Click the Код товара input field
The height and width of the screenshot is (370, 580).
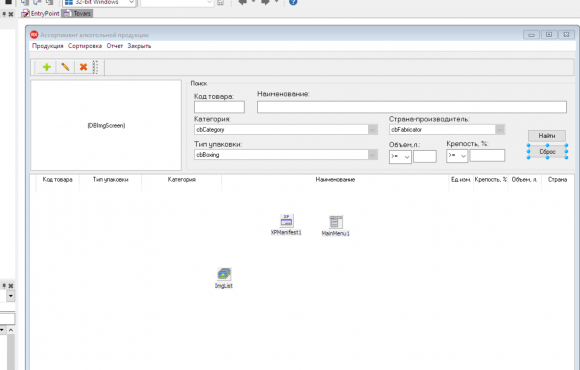(x=219, y=107)
